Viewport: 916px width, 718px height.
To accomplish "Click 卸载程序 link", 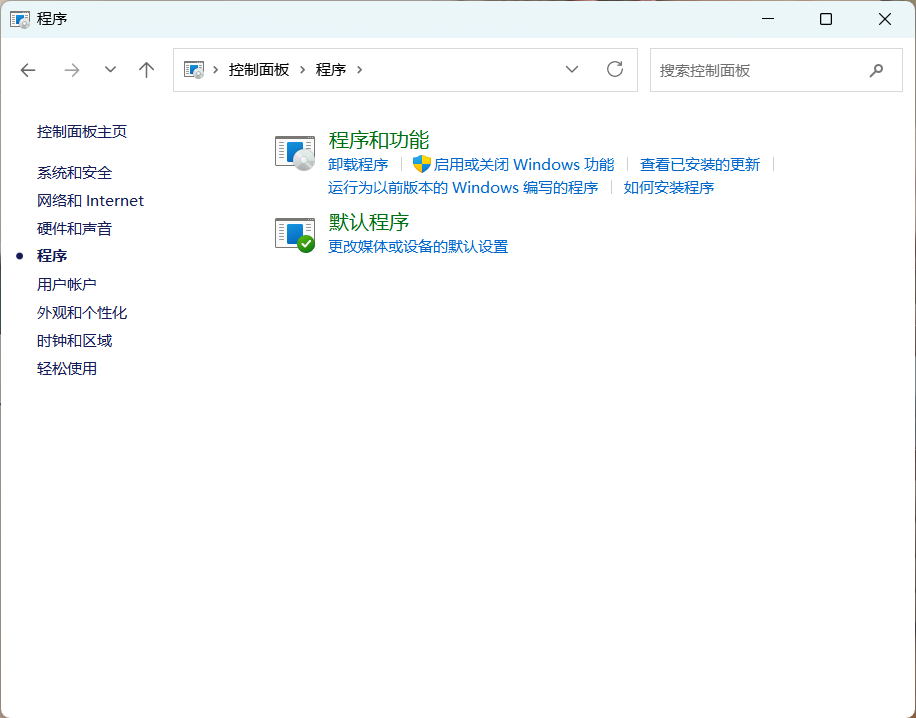I will (358, 165).
